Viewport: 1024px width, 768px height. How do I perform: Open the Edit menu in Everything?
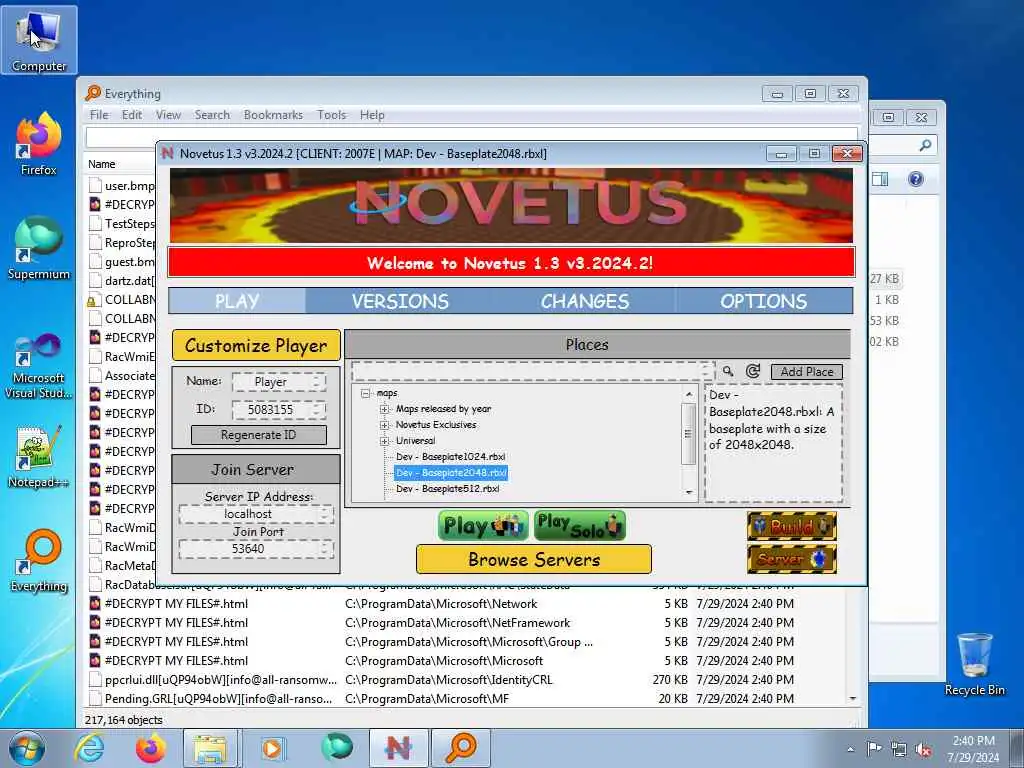132,115
